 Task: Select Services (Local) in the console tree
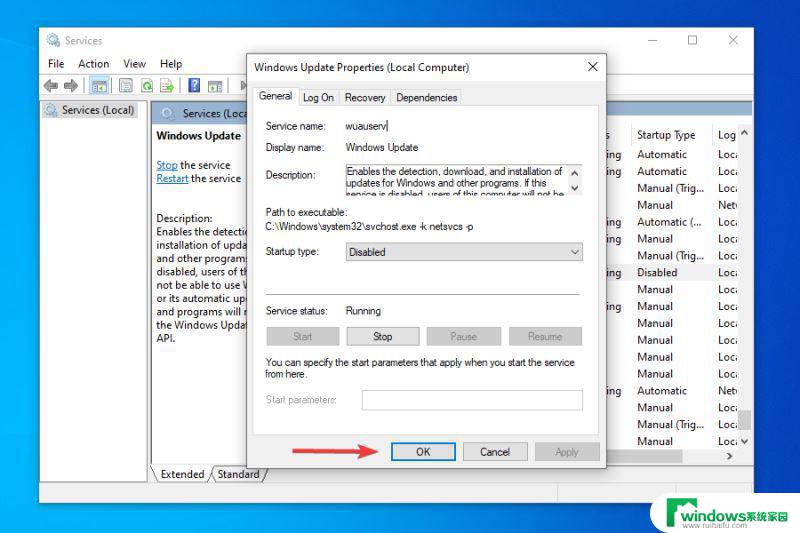[90, 110]
